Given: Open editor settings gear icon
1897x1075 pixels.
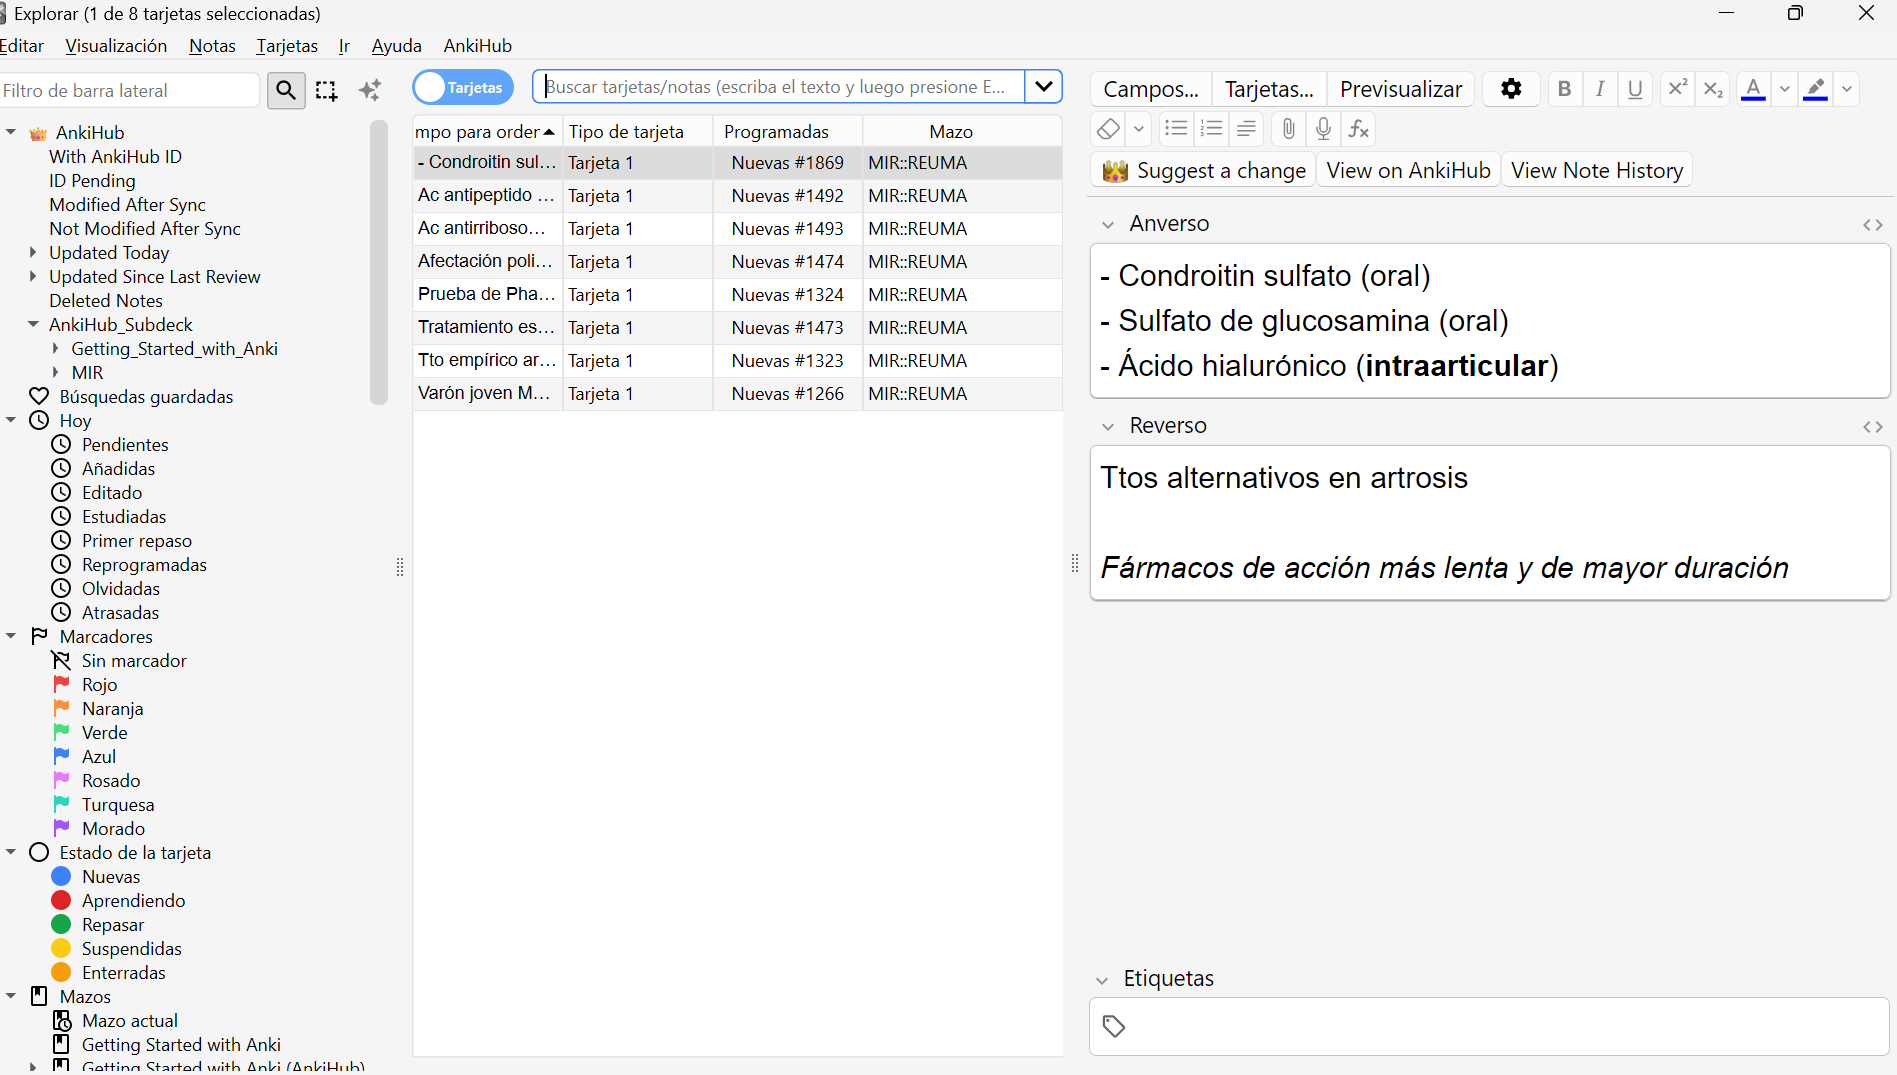Looking at the screenshot, I should [1511, 89].
